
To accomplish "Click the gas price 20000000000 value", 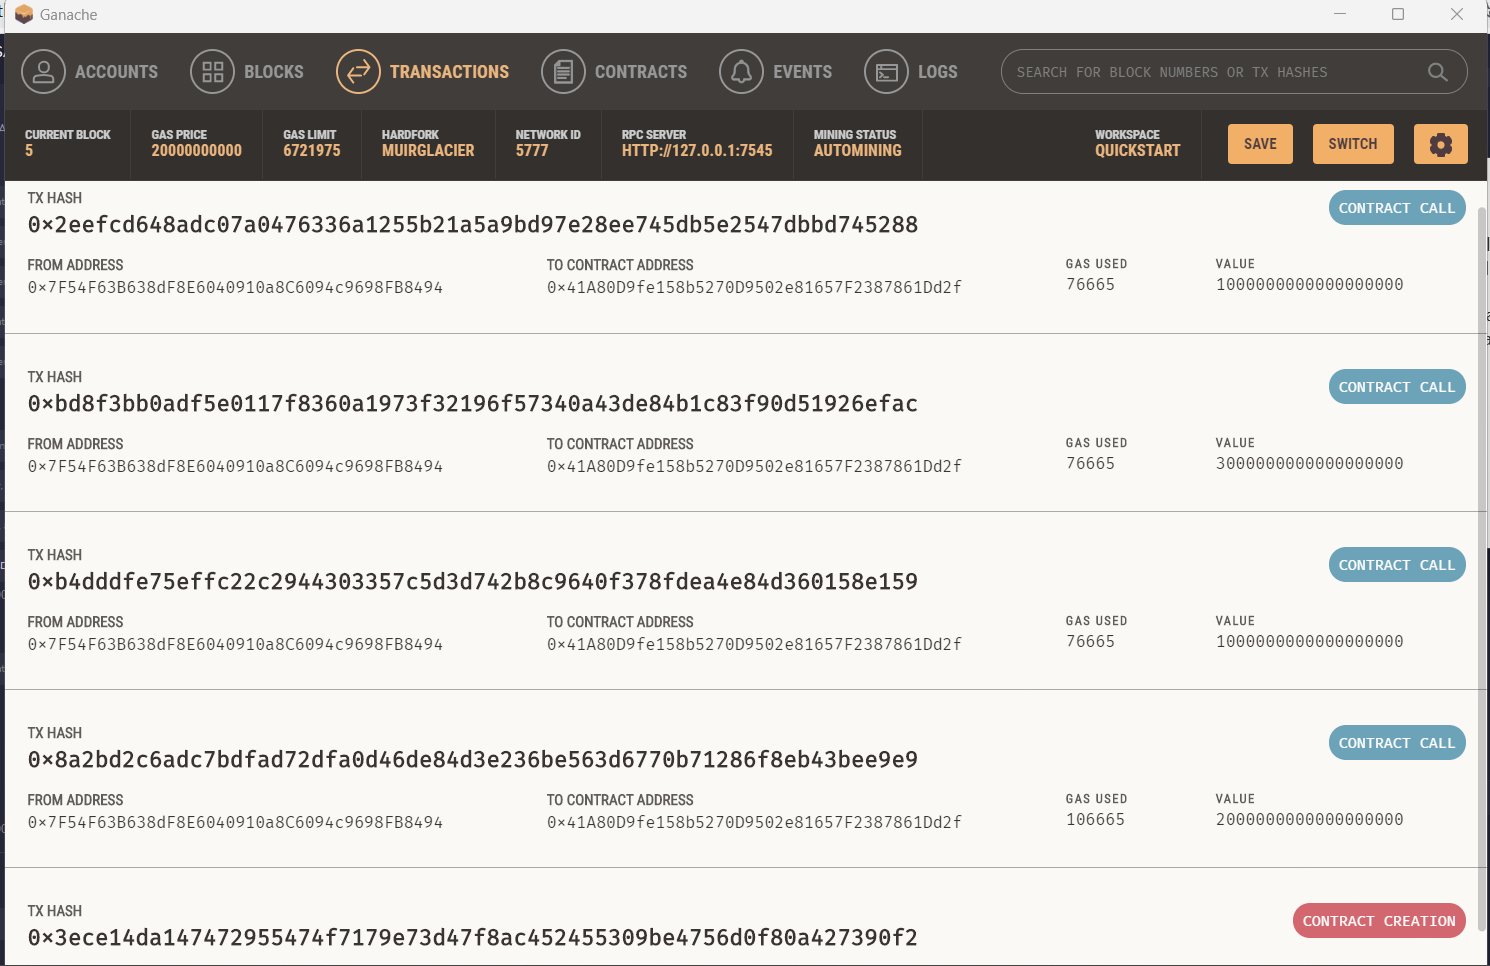I will point(197,151).
